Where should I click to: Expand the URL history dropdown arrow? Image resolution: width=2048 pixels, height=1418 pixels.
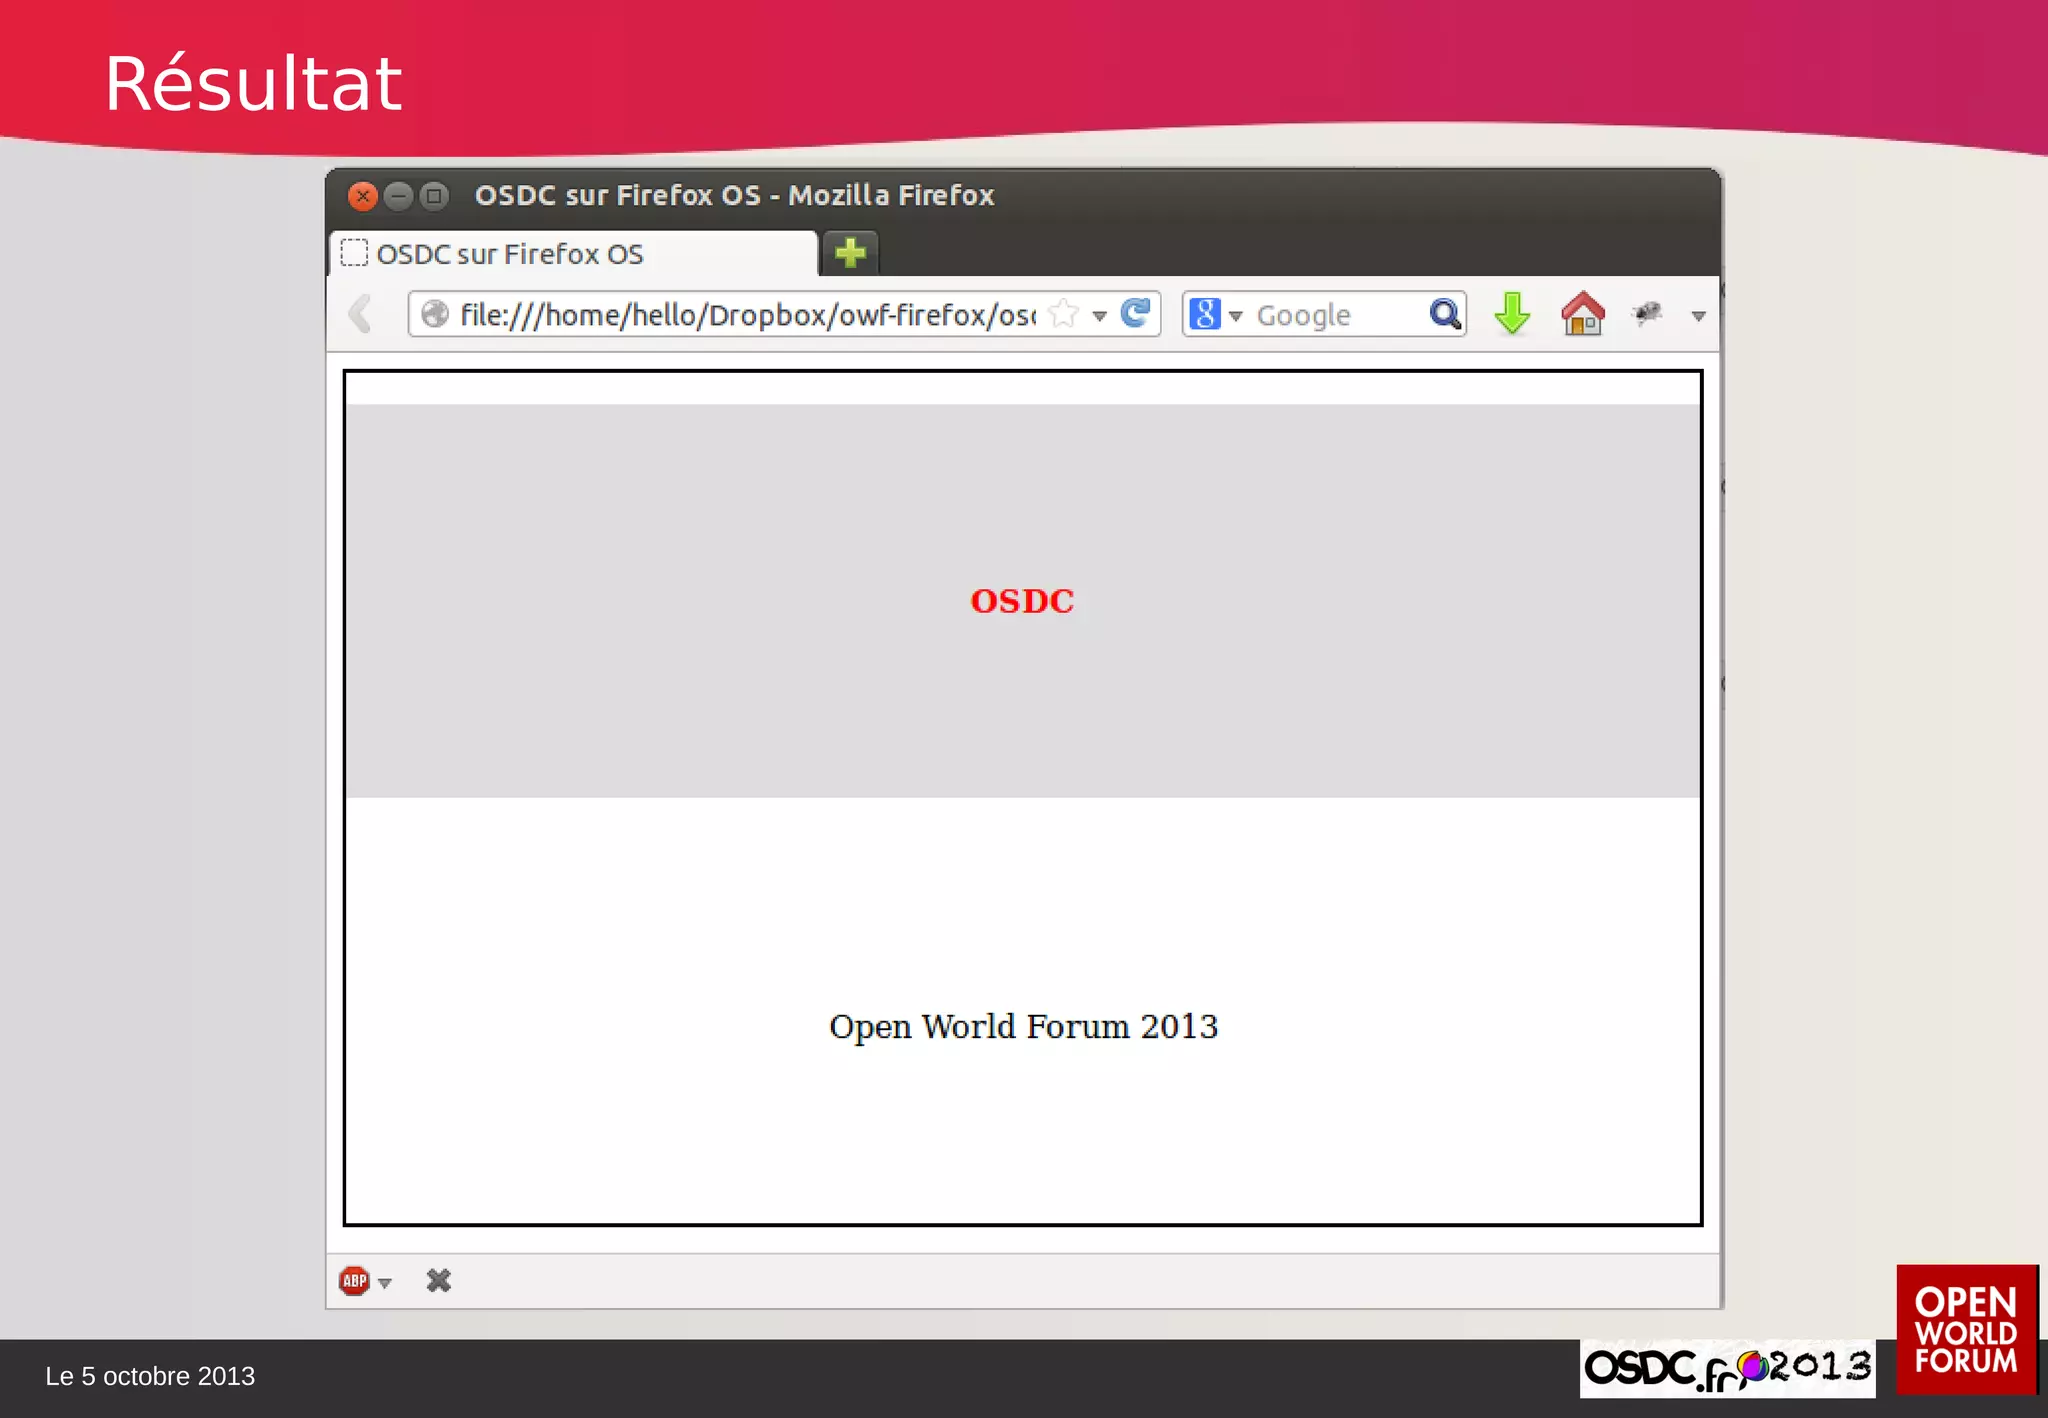pyautogui.click(x=1099, y=316)
